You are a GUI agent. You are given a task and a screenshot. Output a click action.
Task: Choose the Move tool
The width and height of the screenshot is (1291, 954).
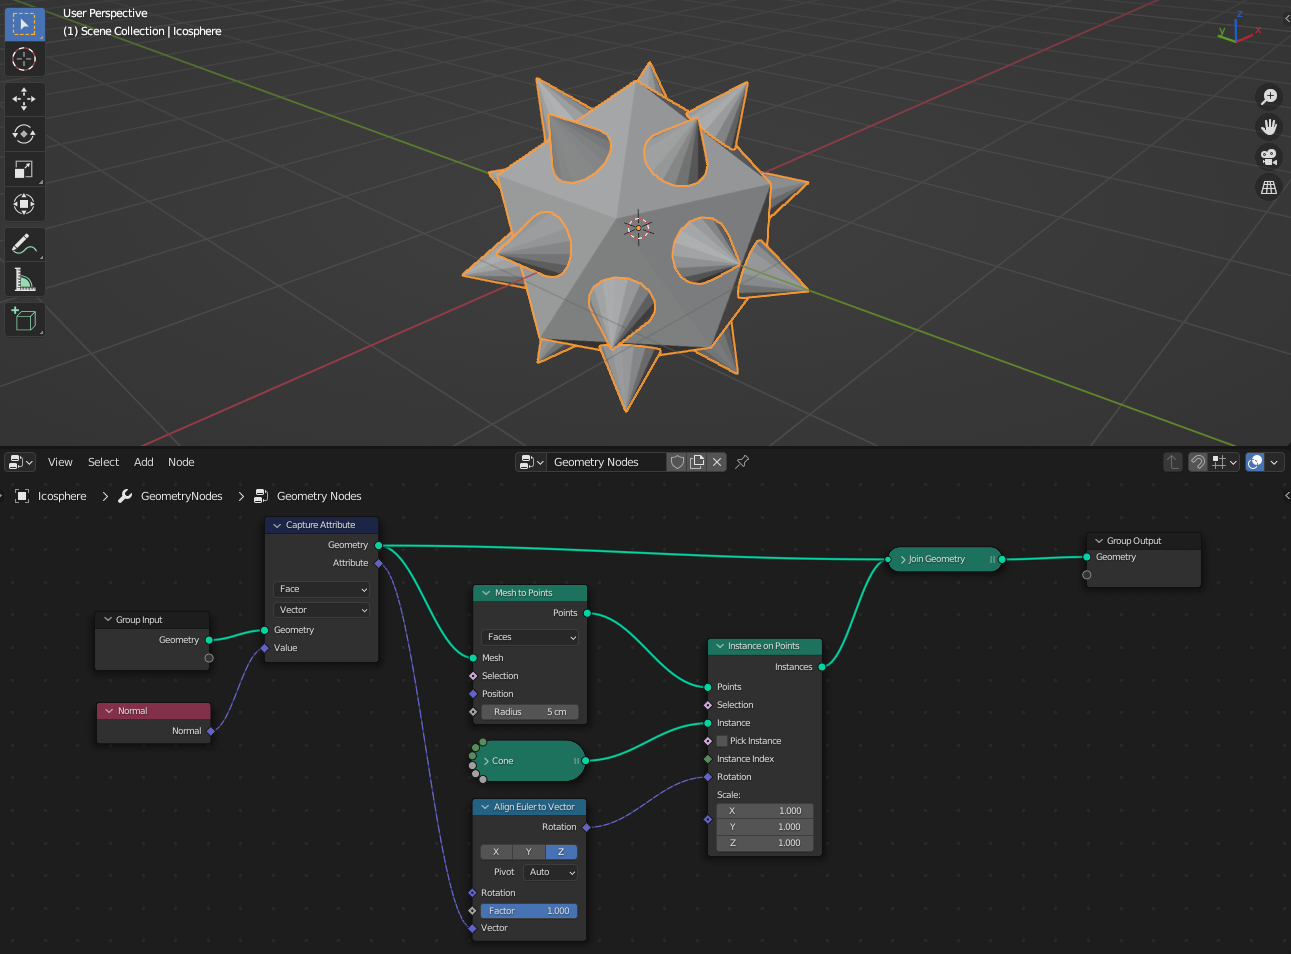[x=24, y=98]
